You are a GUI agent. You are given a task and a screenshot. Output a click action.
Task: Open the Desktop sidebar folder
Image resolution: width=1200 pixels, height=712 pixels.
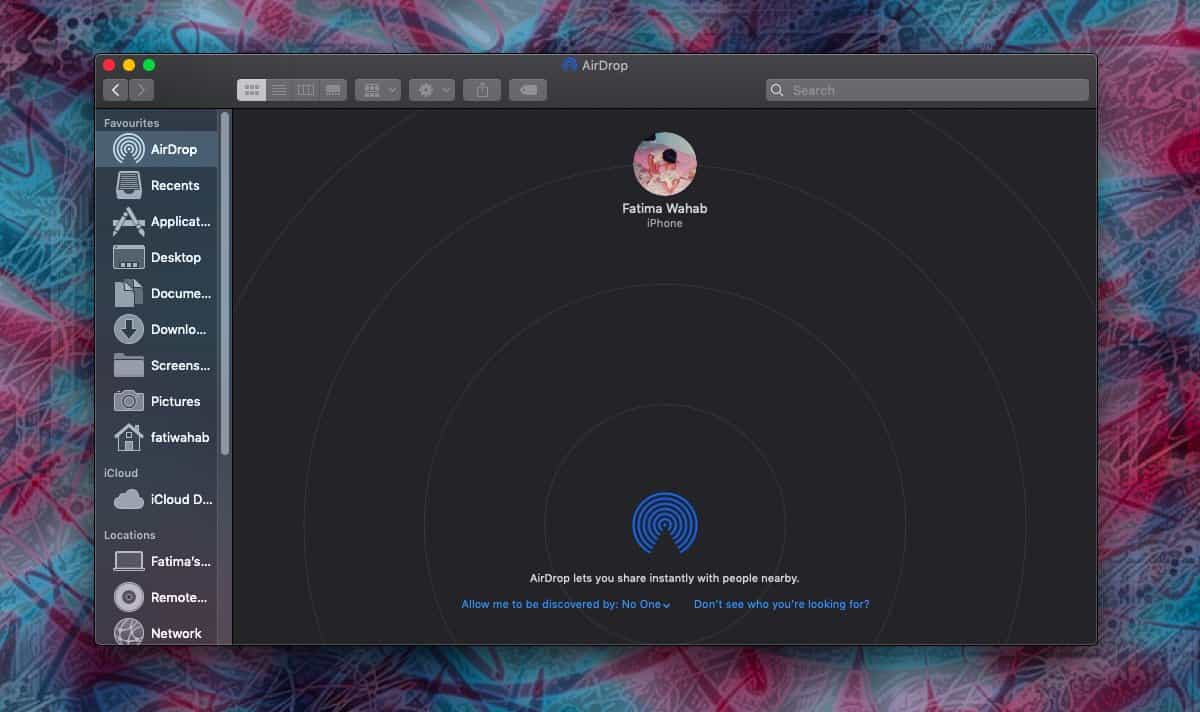(157, 257)
